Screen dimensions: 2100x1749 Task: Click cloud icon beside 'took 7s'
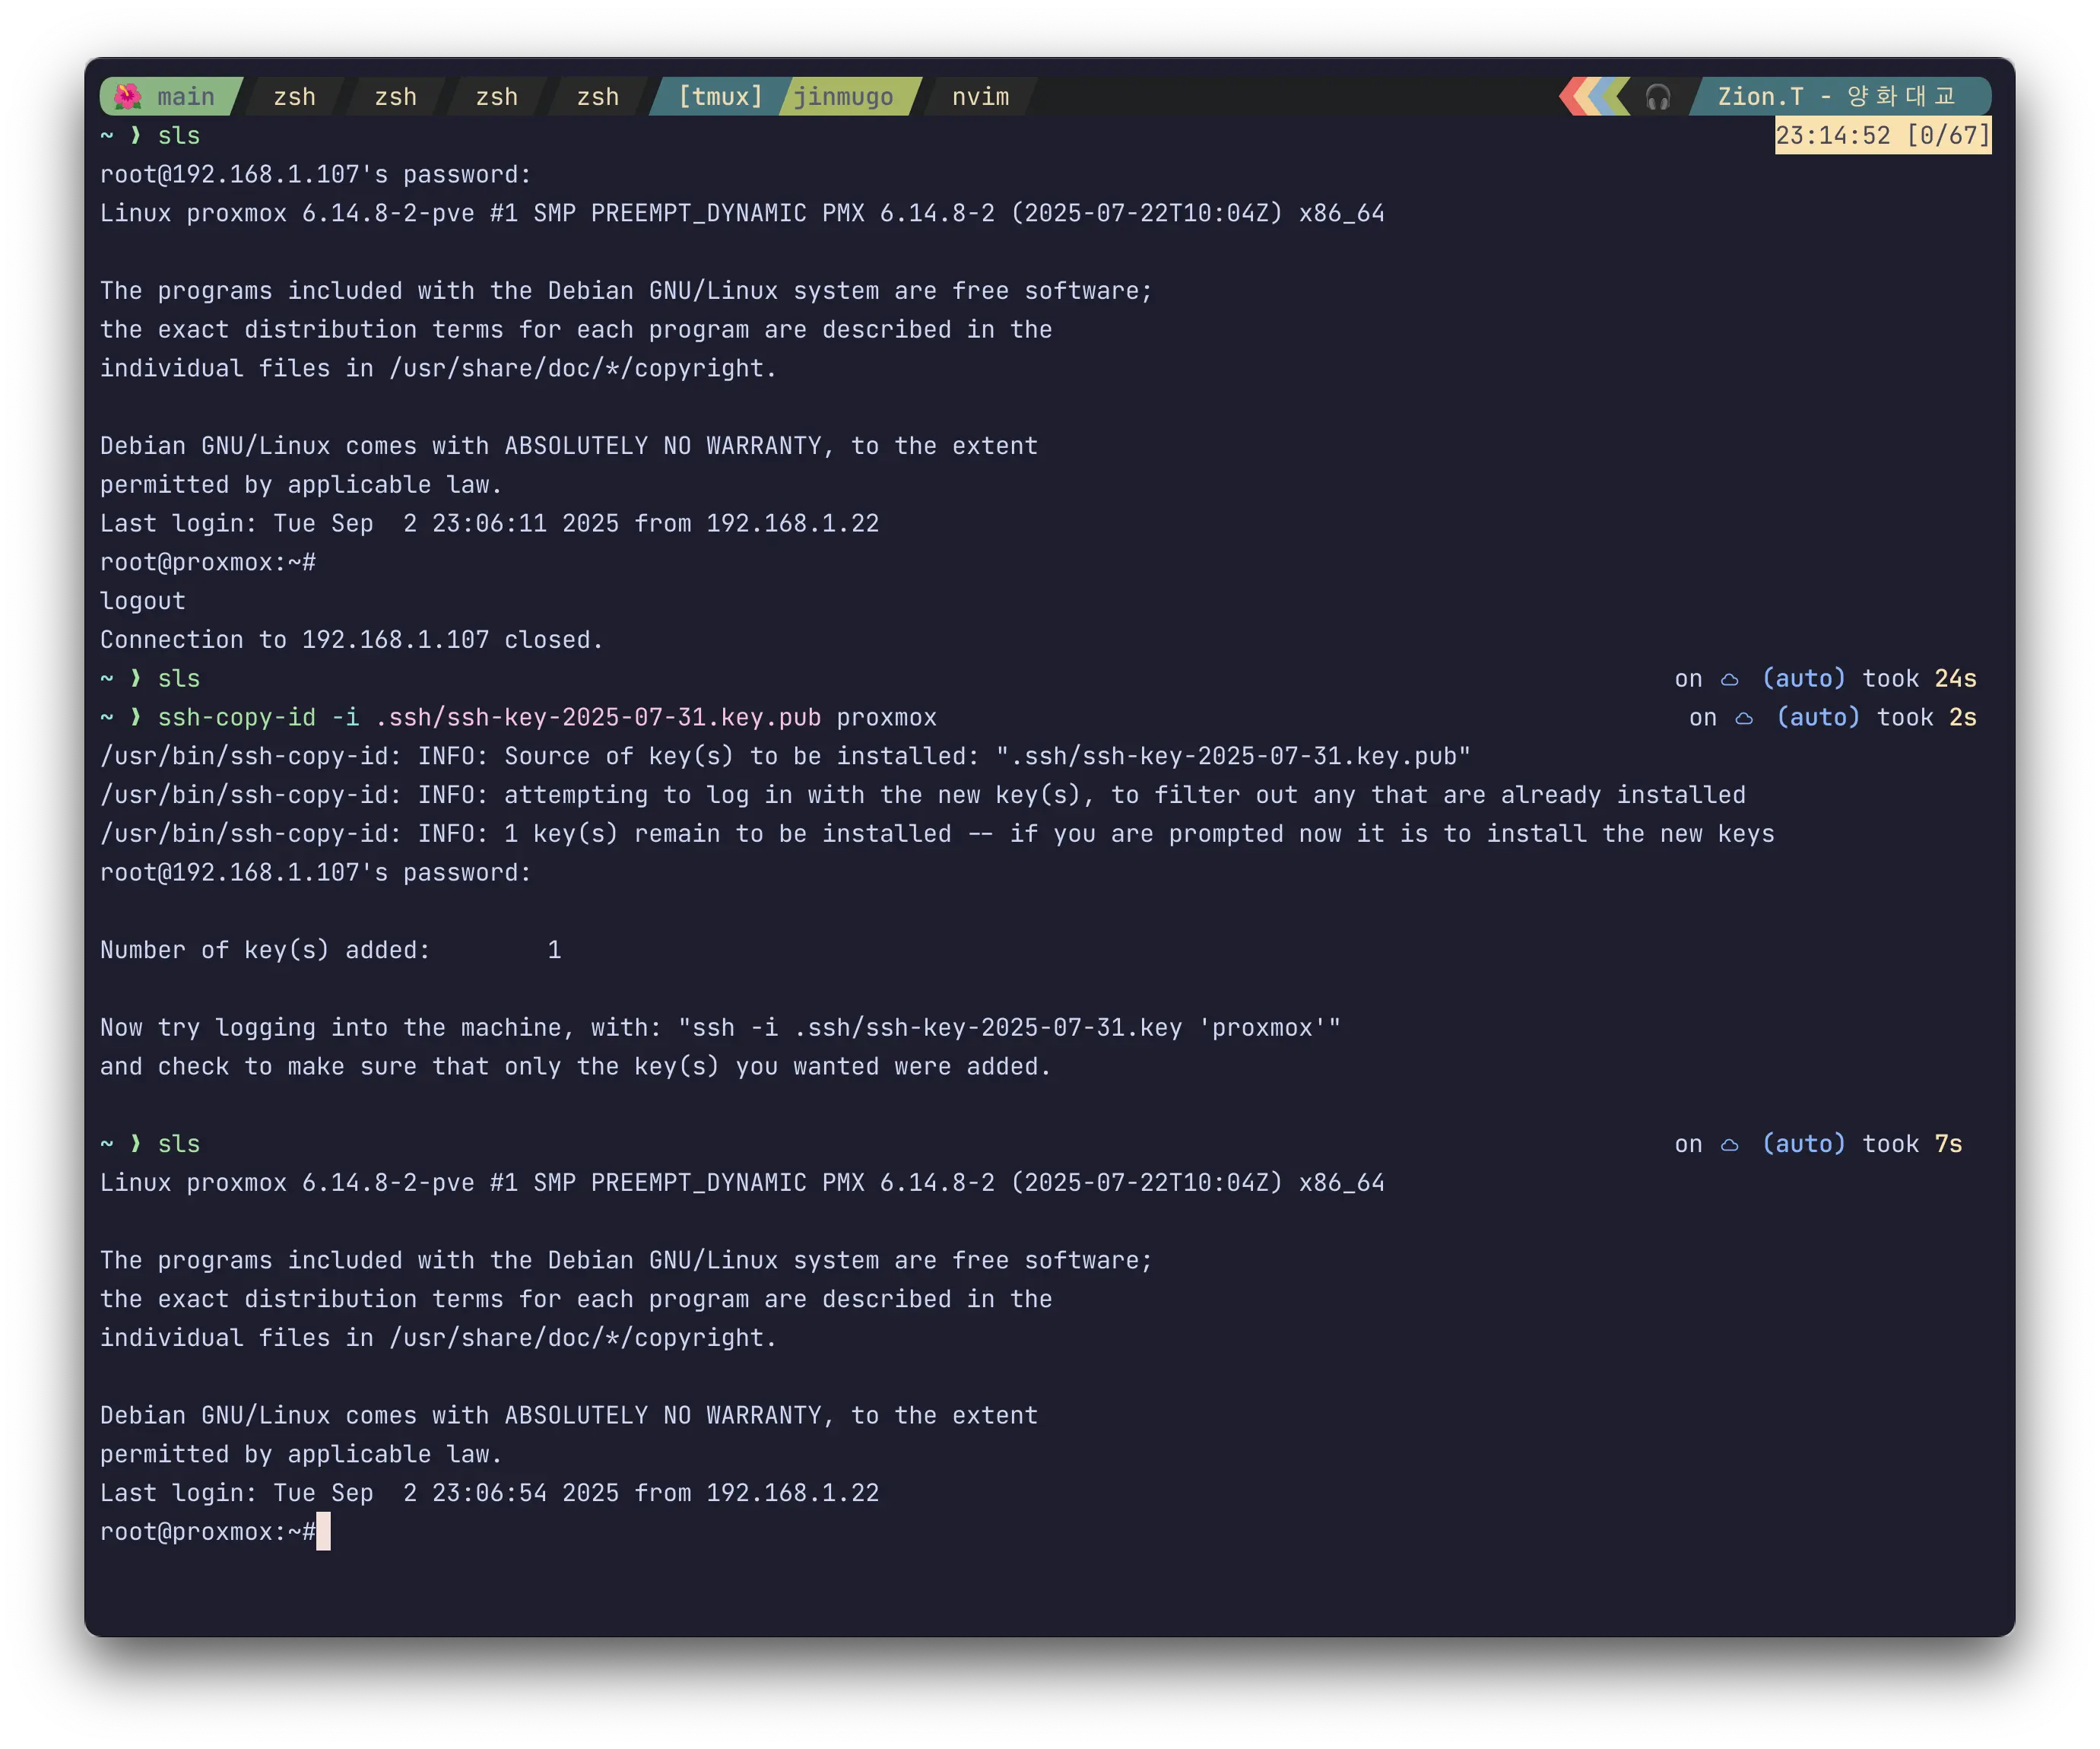tap(1729, 1144)
